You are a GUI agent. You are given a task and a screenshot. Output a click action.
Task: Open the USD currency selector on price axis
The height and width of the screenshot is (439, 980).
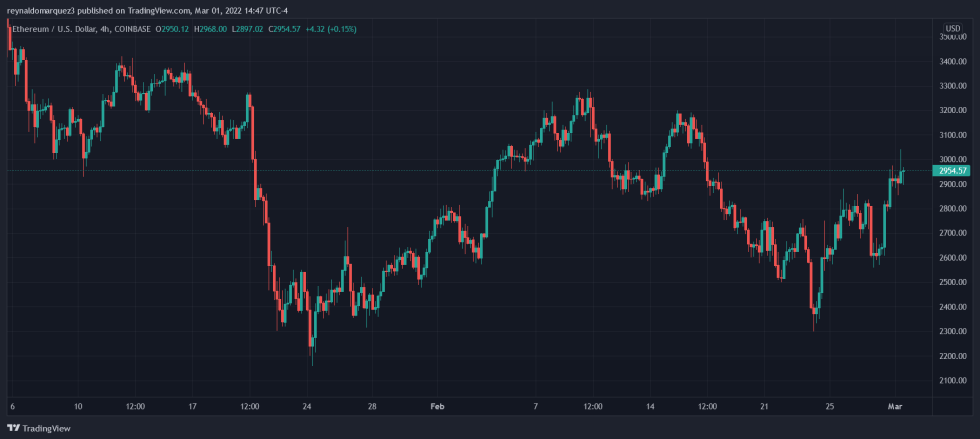[x=952, y=28]
